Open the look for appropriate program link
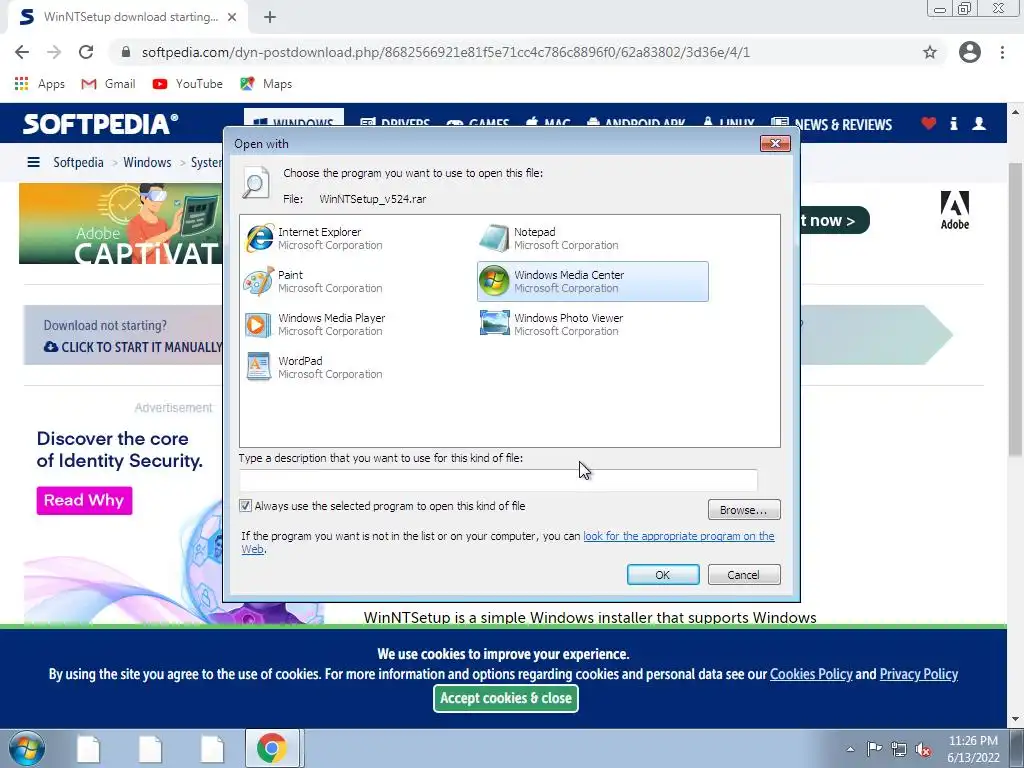1024x768 pixels. coord(679,536)
